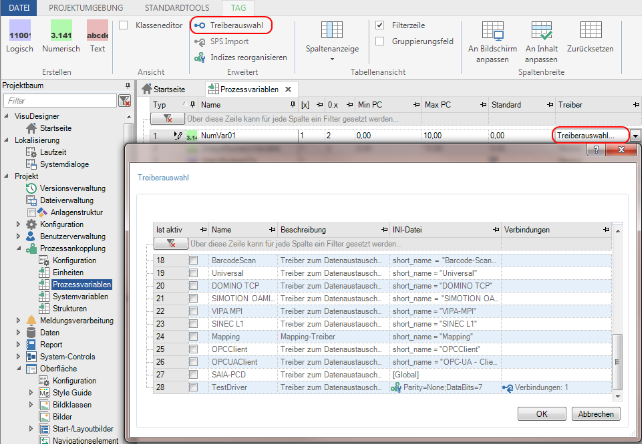The width and height of the screenshot is (642, 444).
Task: Activate the BarcodeScan driver checkbox
Action: [193, 260]
